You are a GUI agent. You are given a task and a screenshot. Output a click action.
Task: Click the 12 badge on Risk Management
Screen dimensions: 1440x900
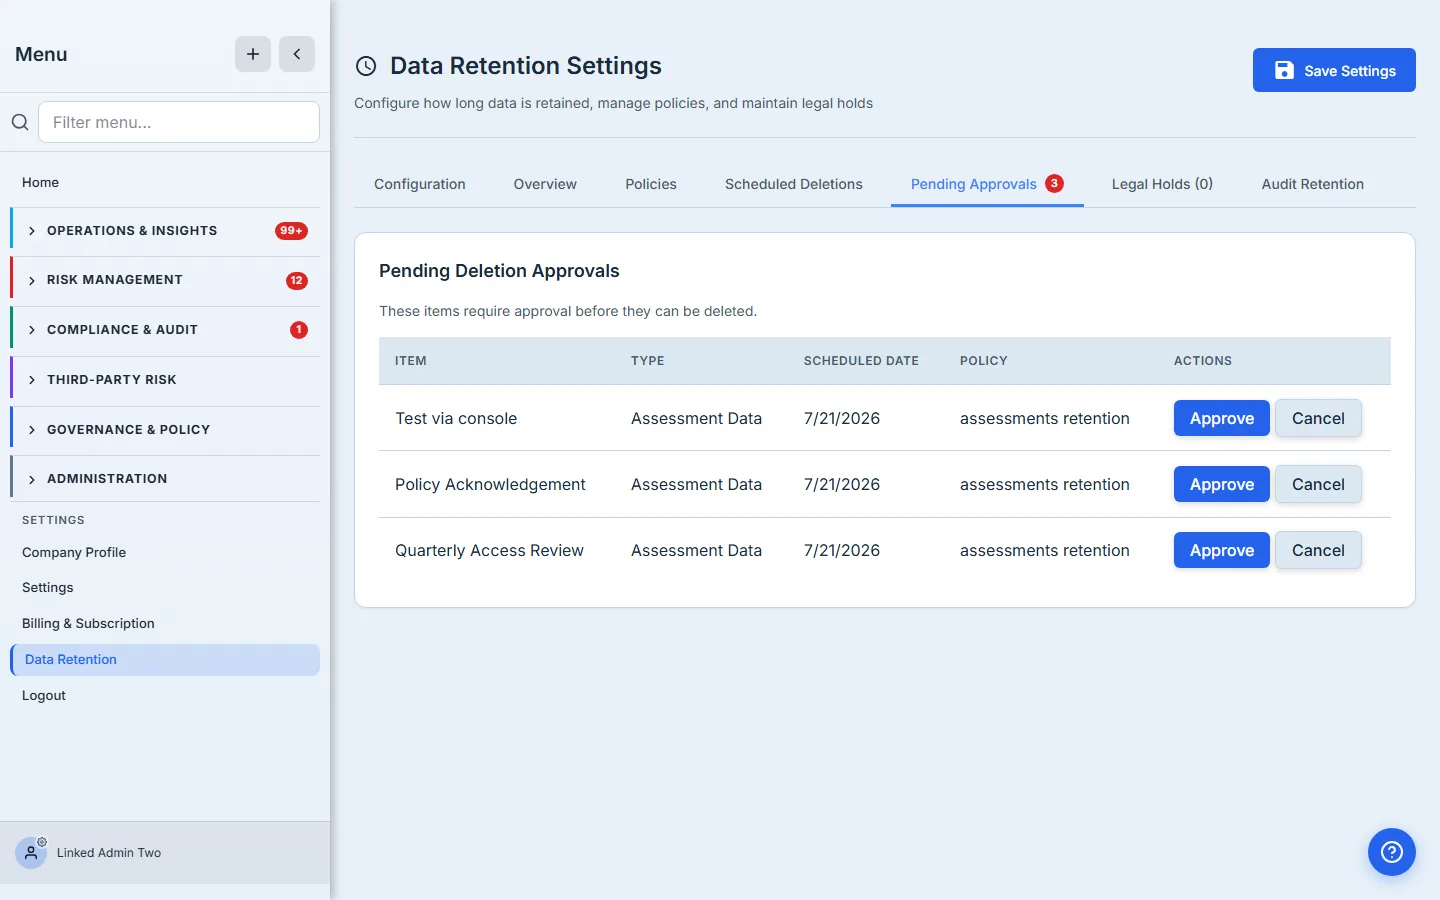297,281
